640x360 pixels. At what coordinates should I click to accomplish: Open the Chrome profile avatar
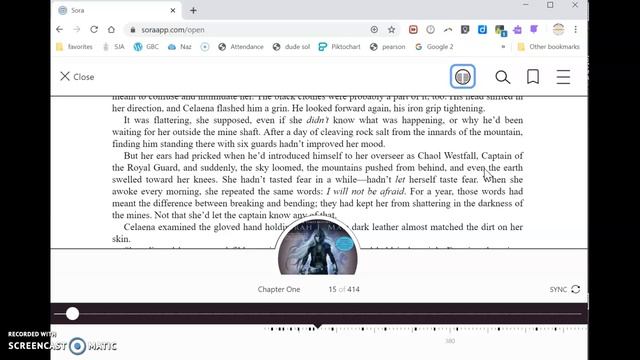point(558,29)
